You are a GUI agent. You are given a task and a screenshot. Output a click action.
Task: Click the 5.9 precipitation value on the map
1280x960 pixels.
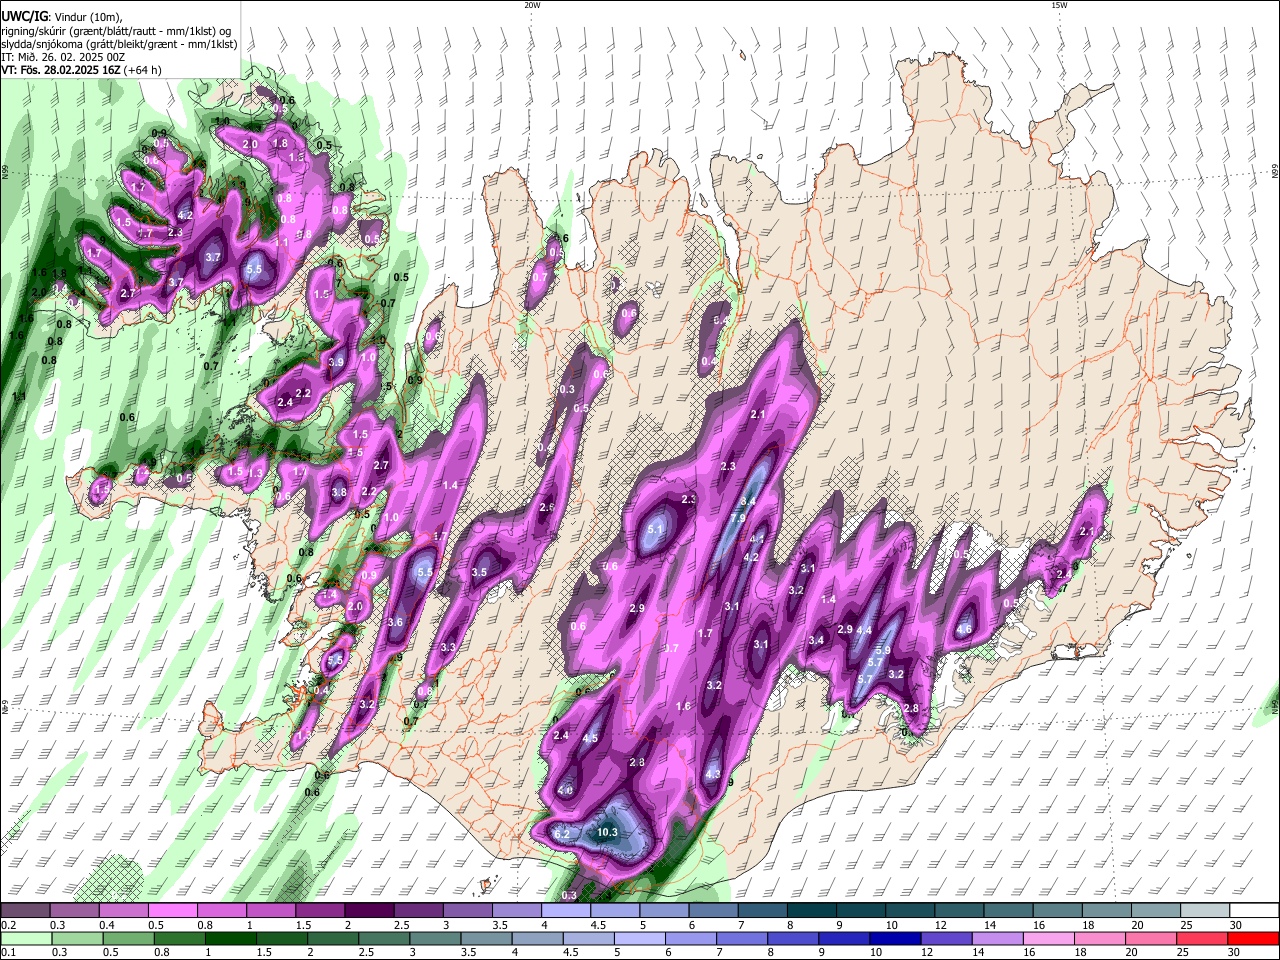tap(883, 650)
